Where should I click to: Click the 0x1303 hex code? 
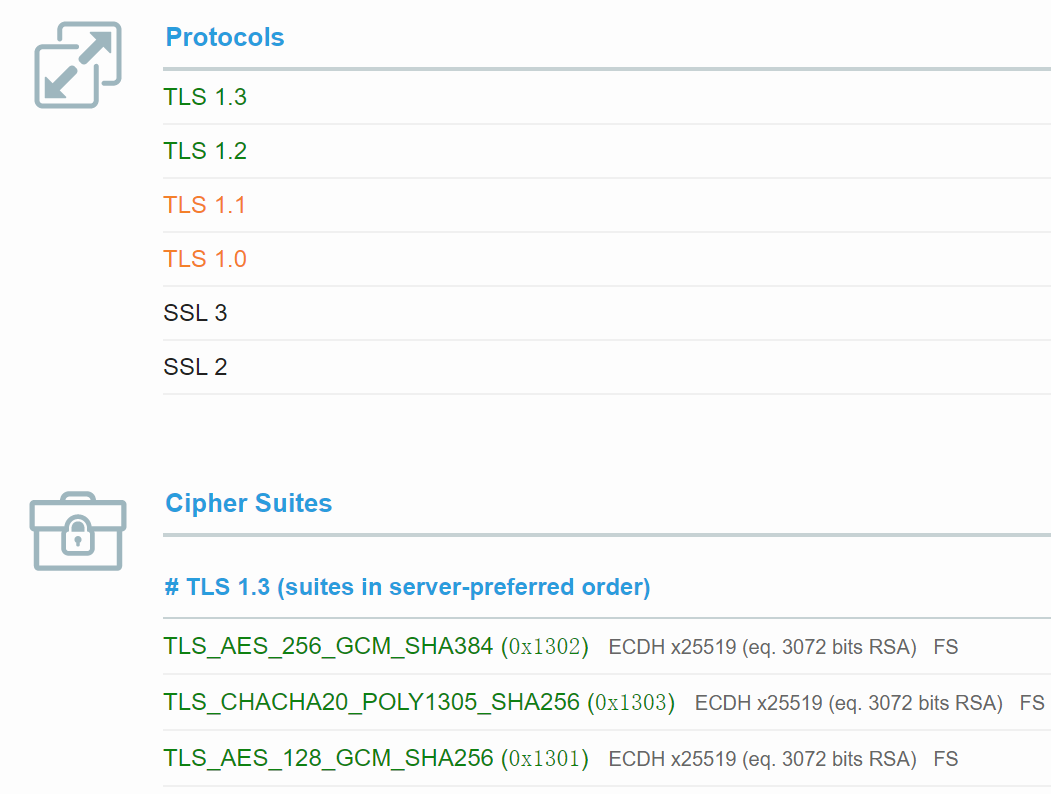point(631,703)
